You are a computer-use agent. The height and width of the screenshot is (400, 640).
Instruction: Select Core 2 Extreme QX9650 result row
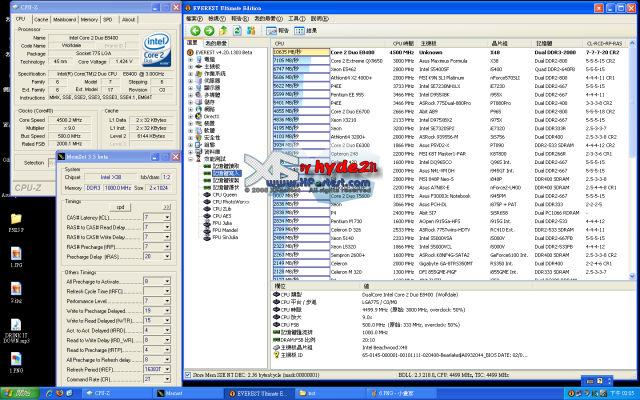click(449, 61)
